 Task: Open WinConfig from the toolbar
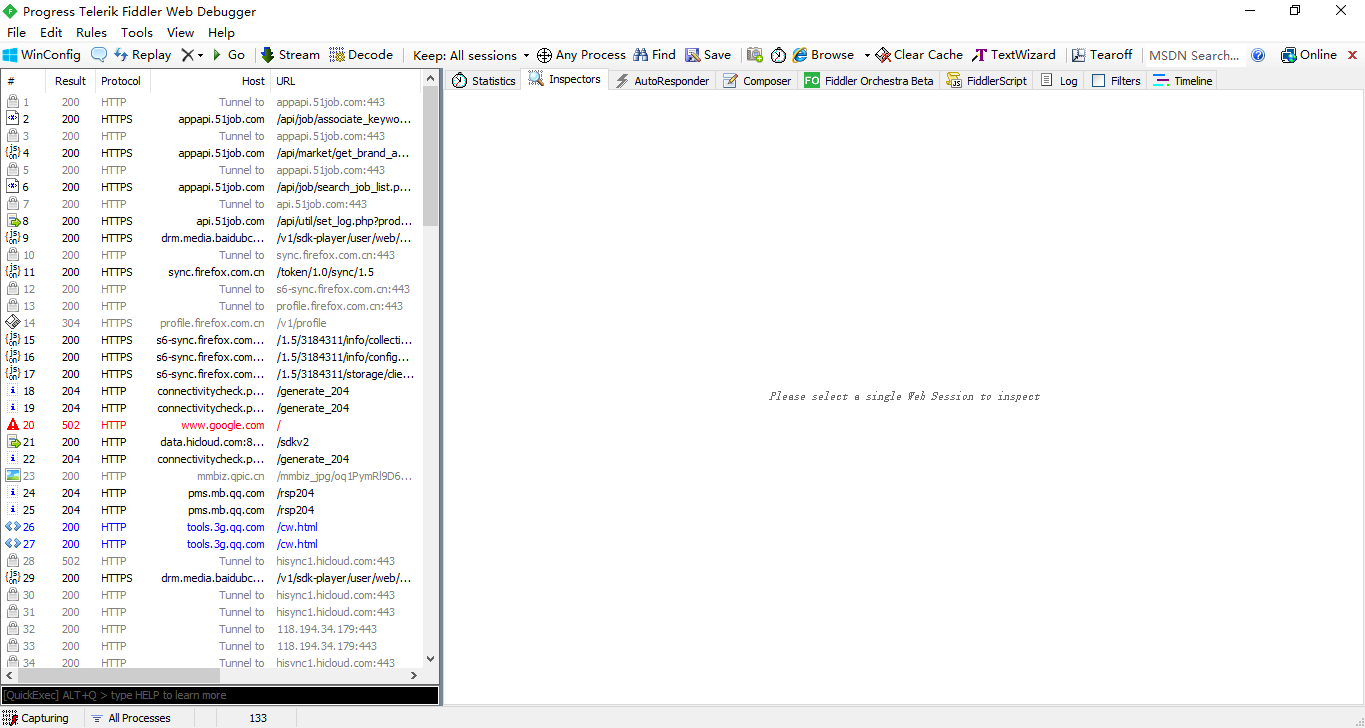coord(42,55)
